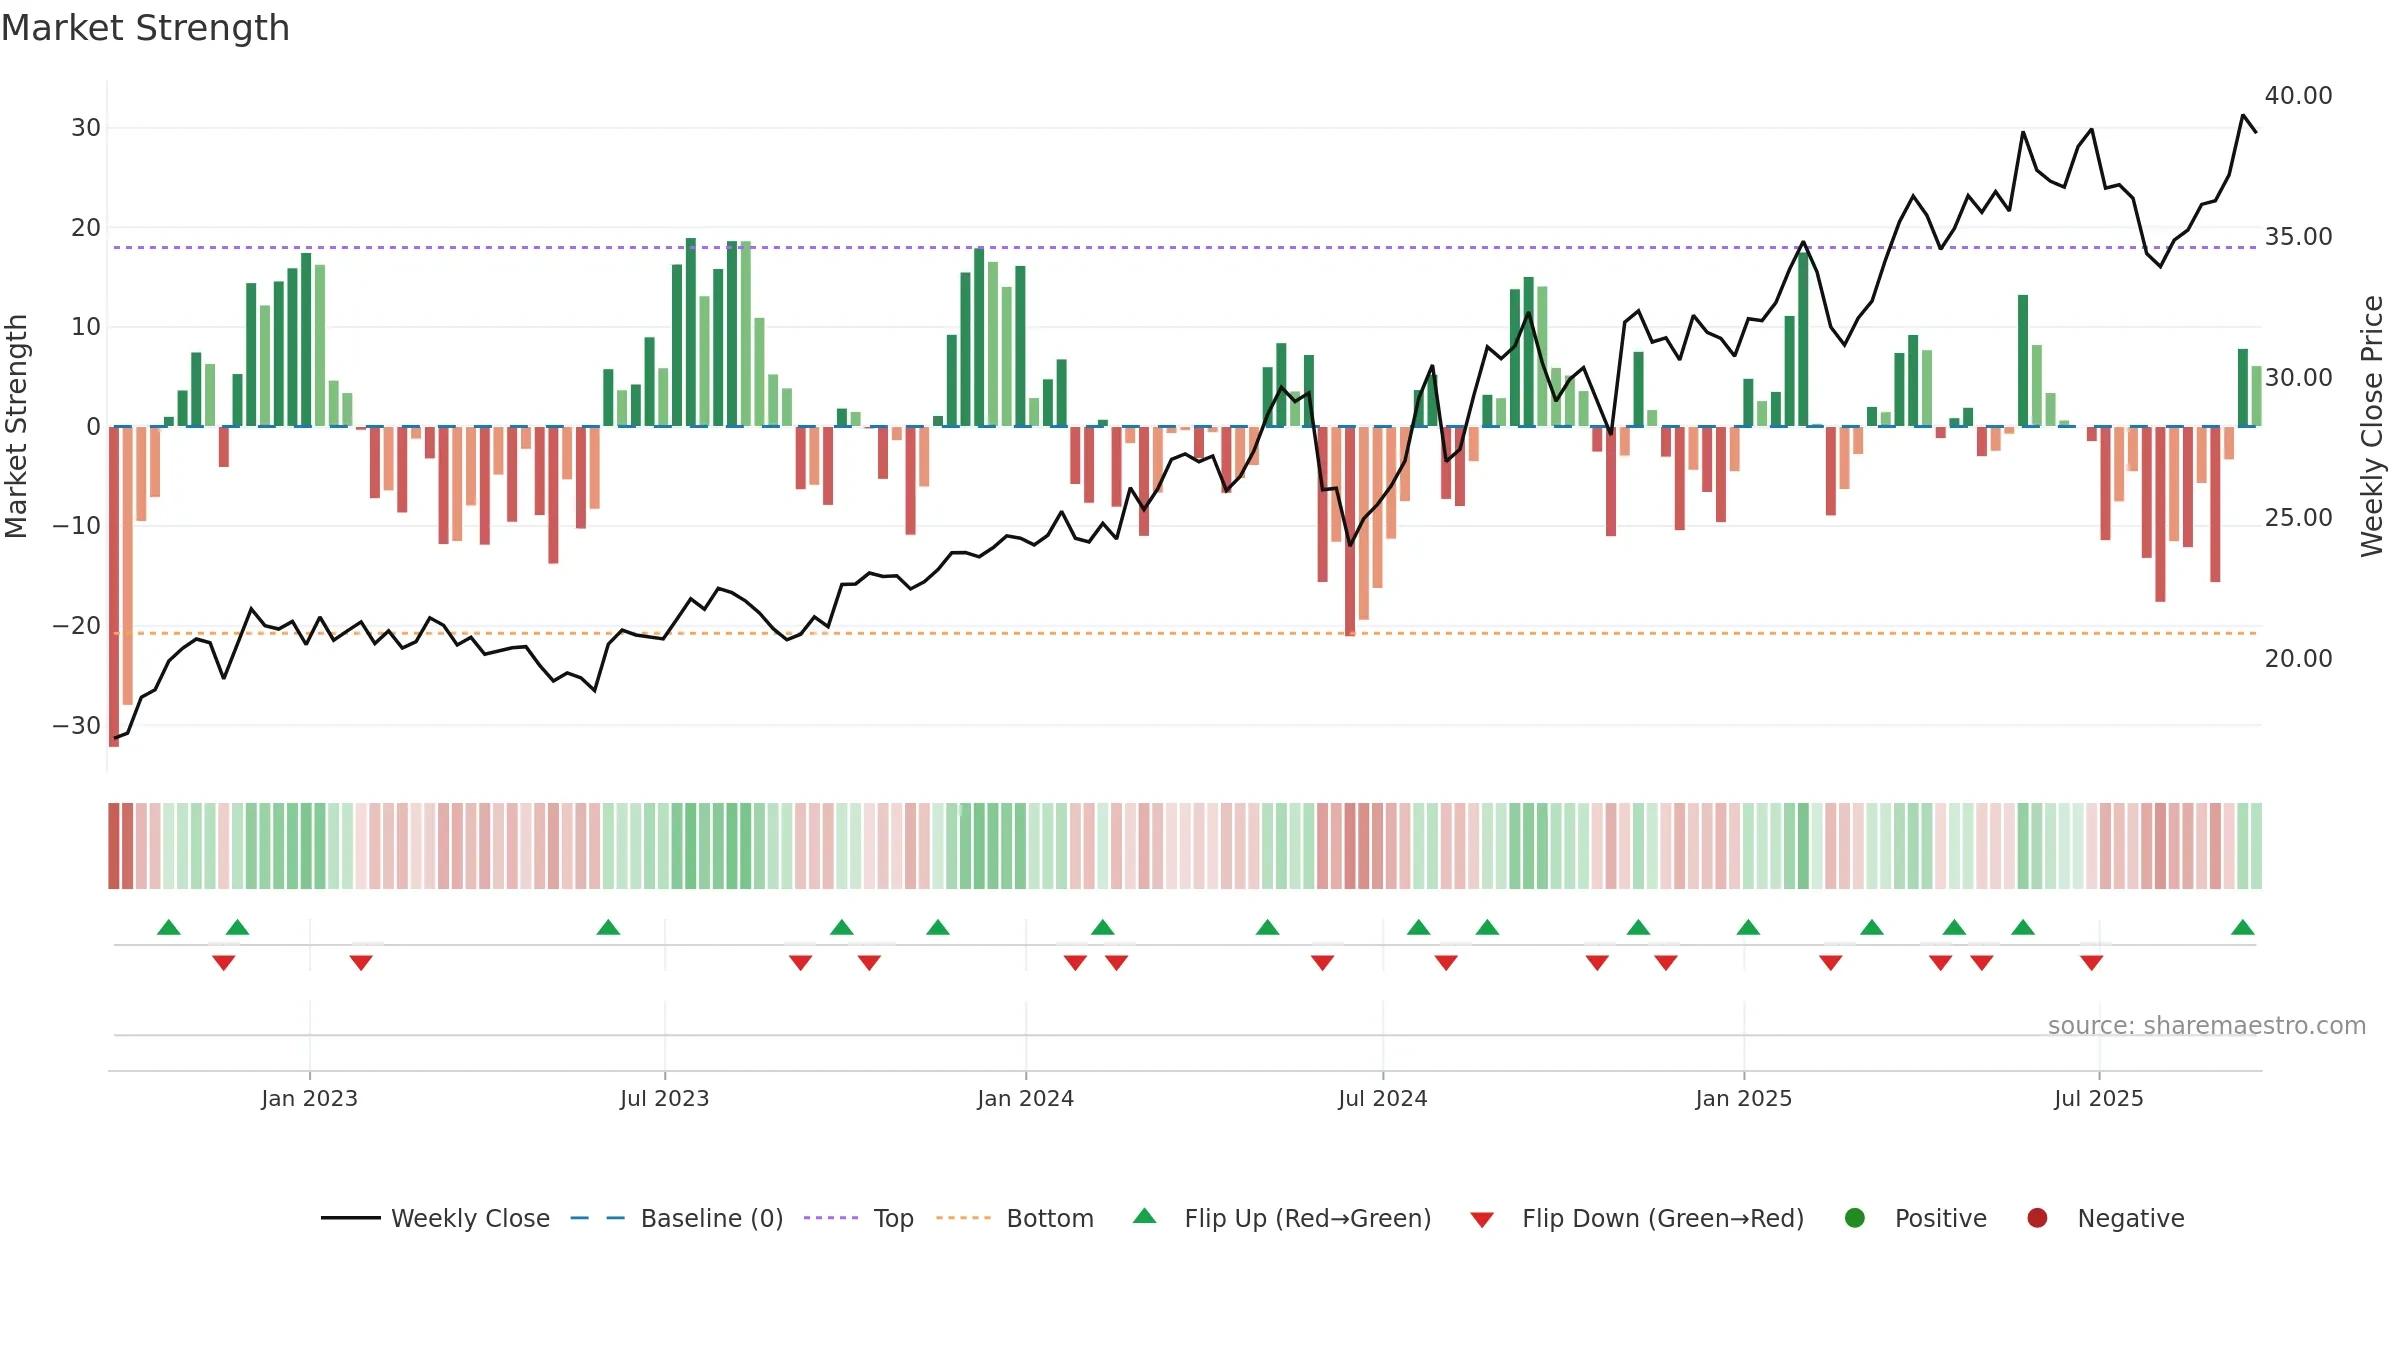
Task: Click the flip-up marker just before Jul 2023
Action: pyautogui.click(x=608, y=927)
